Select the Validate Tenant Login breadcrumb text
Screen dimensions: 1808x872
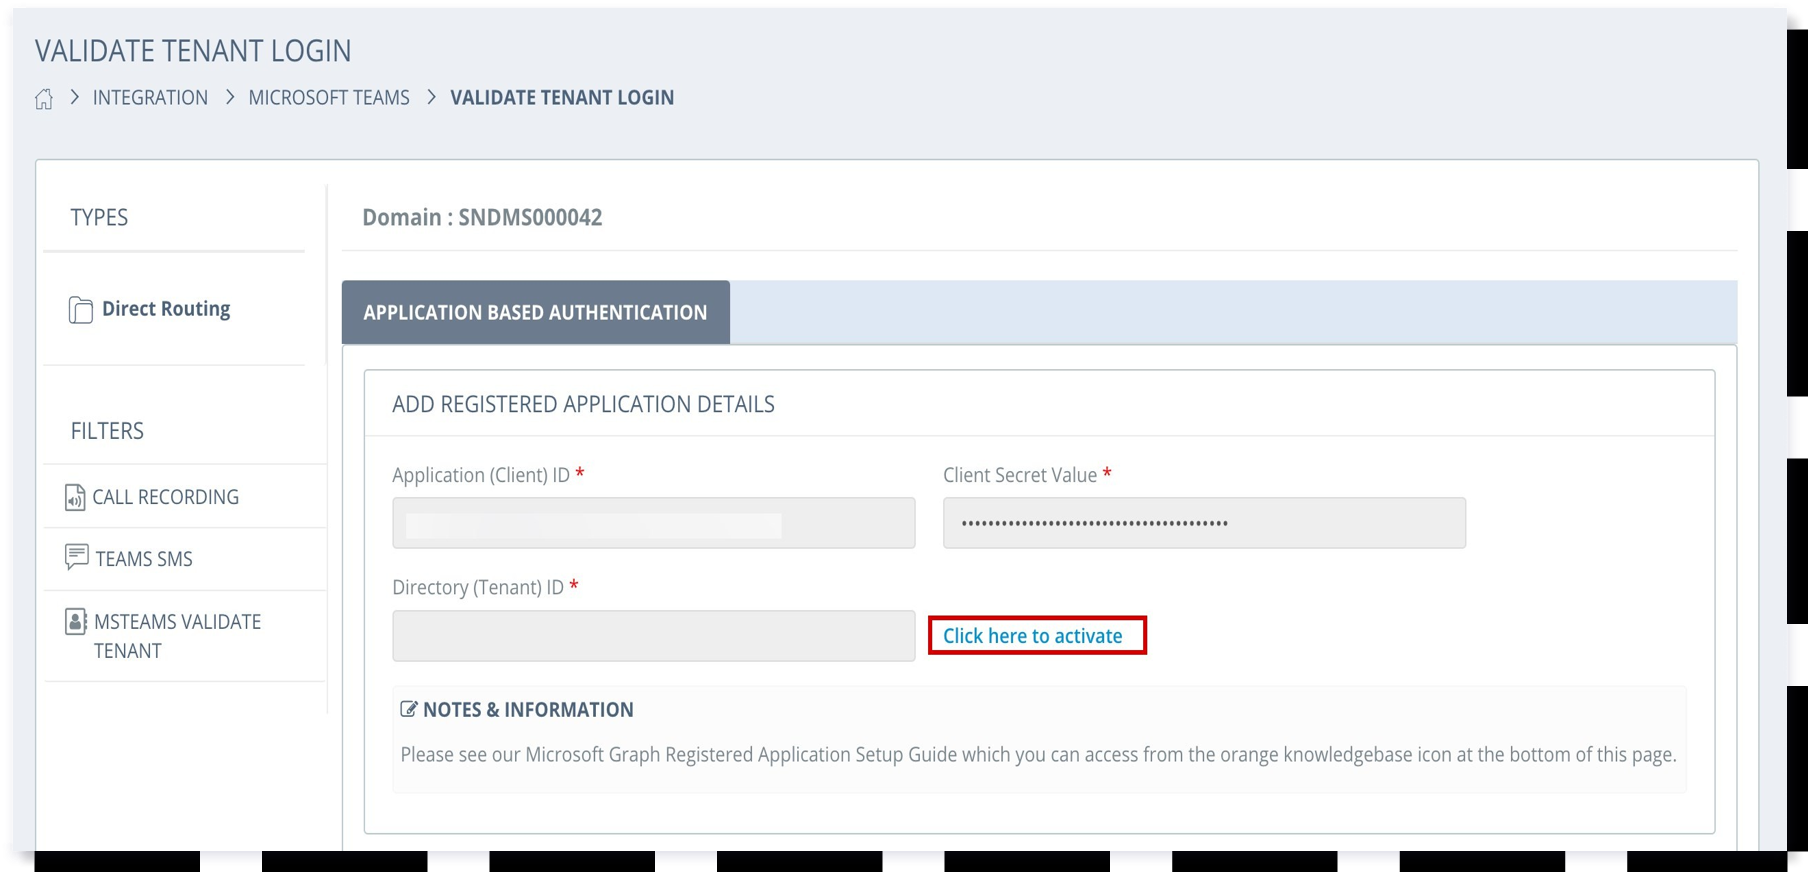tap(562, 98)
